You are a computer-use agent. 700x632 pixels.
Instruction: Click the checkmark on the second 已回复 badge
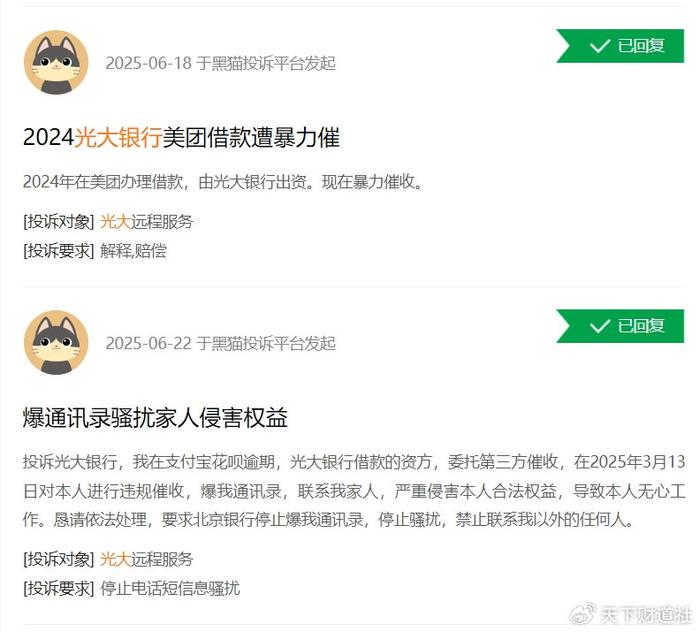600,326
